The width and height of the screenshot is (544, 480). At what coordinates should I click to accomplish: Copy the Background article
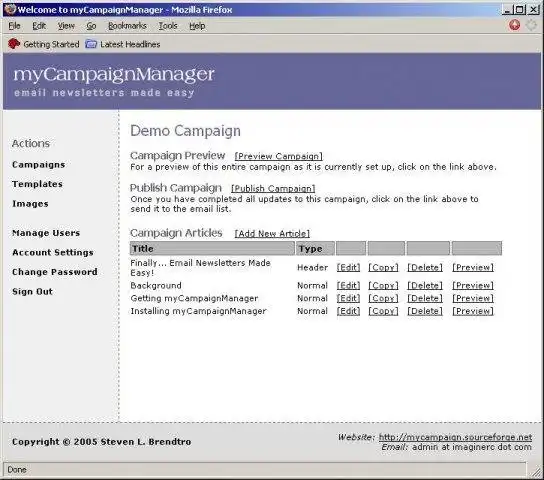(383, 285)
